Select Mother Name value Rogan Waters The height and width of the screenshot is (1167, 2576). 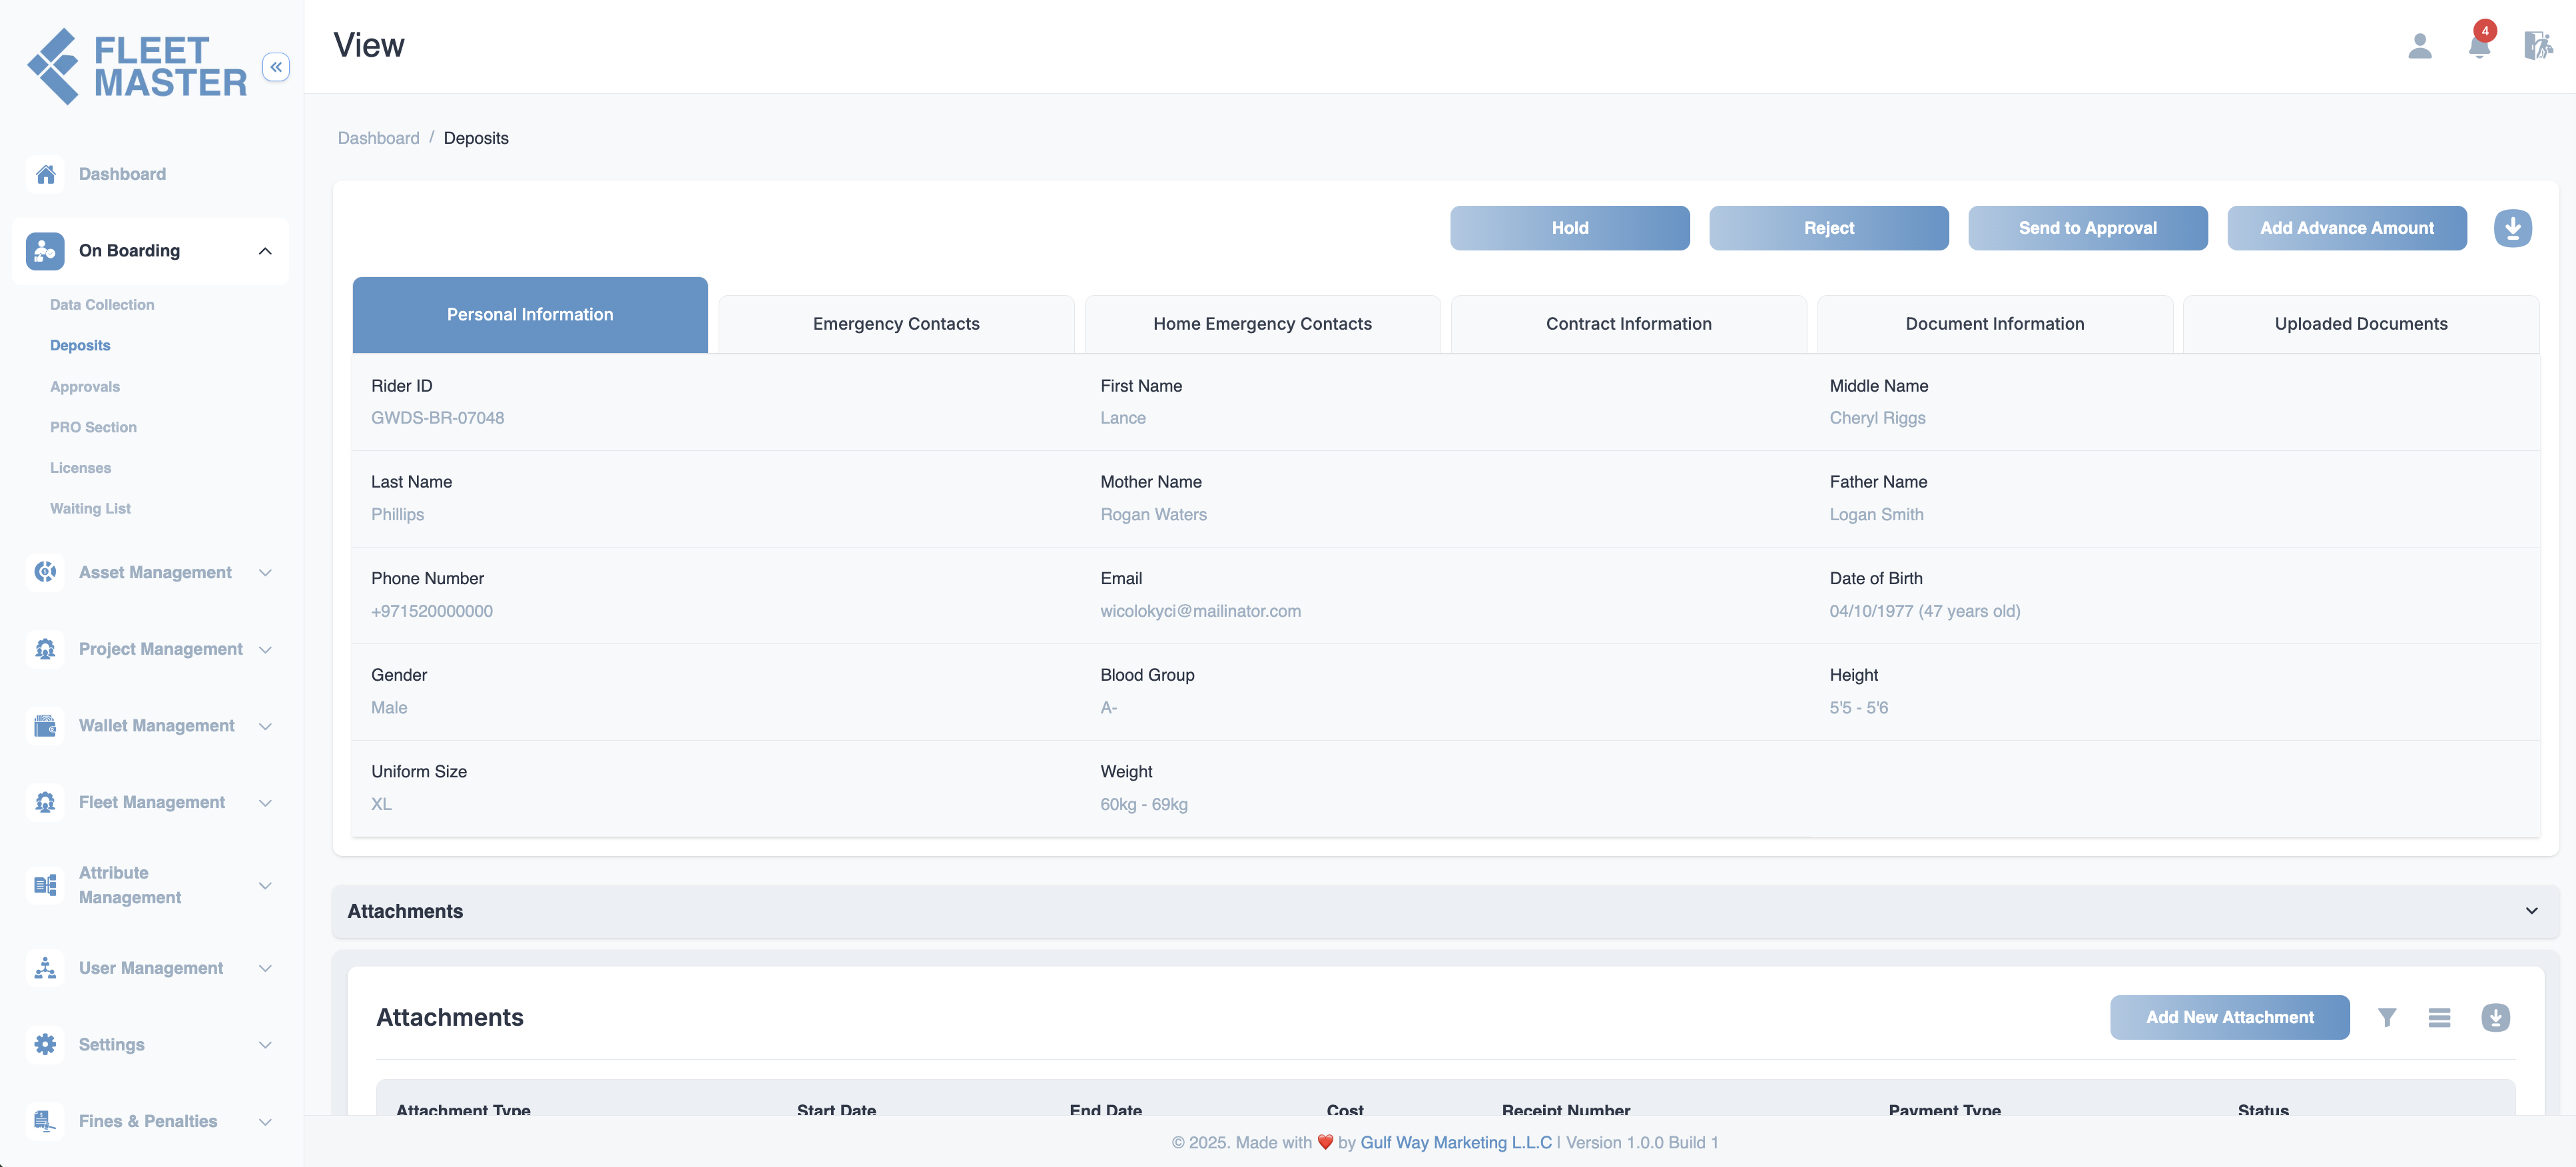point(1153,514)
